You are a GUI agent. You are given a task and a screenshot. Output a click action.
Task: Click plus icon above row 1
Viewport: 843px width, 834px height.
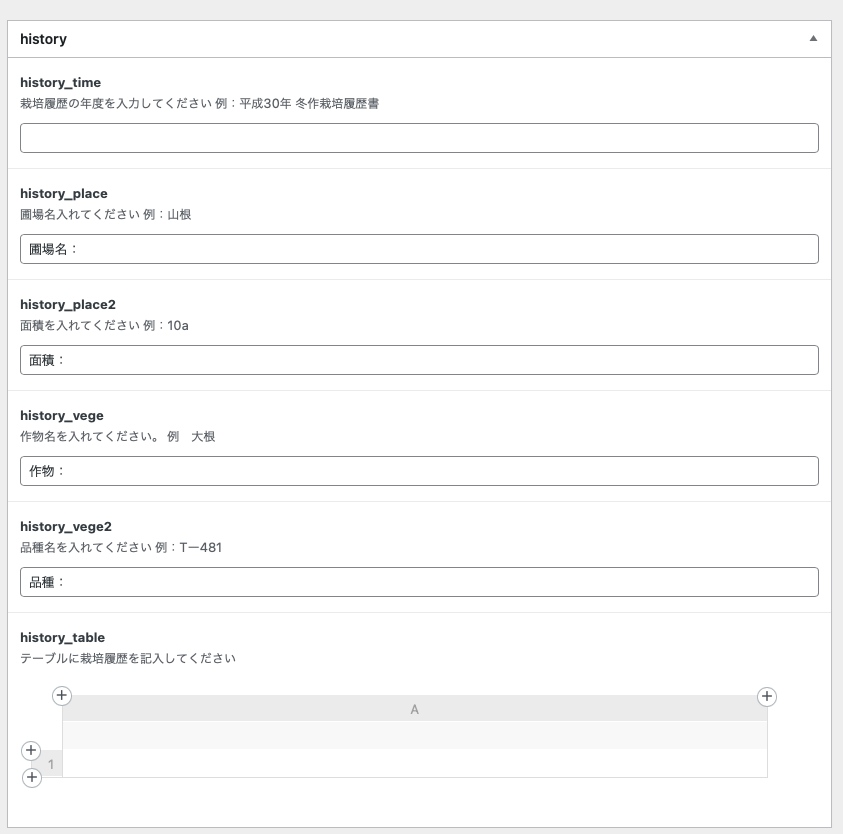click(30, 750)
